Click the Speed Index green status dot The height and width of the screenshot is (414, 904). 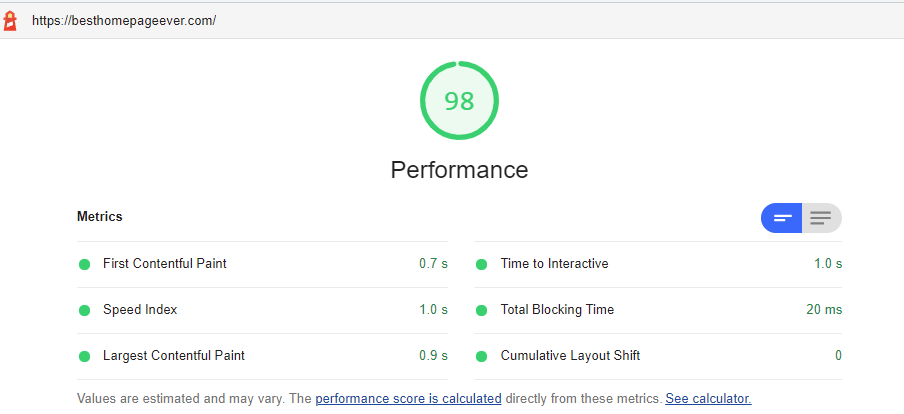(x=84, y=310)
